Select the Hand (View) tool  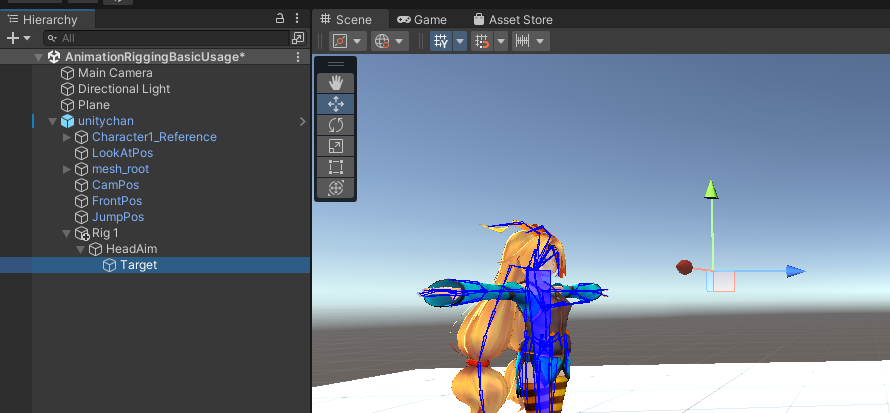tap(335, 83)
